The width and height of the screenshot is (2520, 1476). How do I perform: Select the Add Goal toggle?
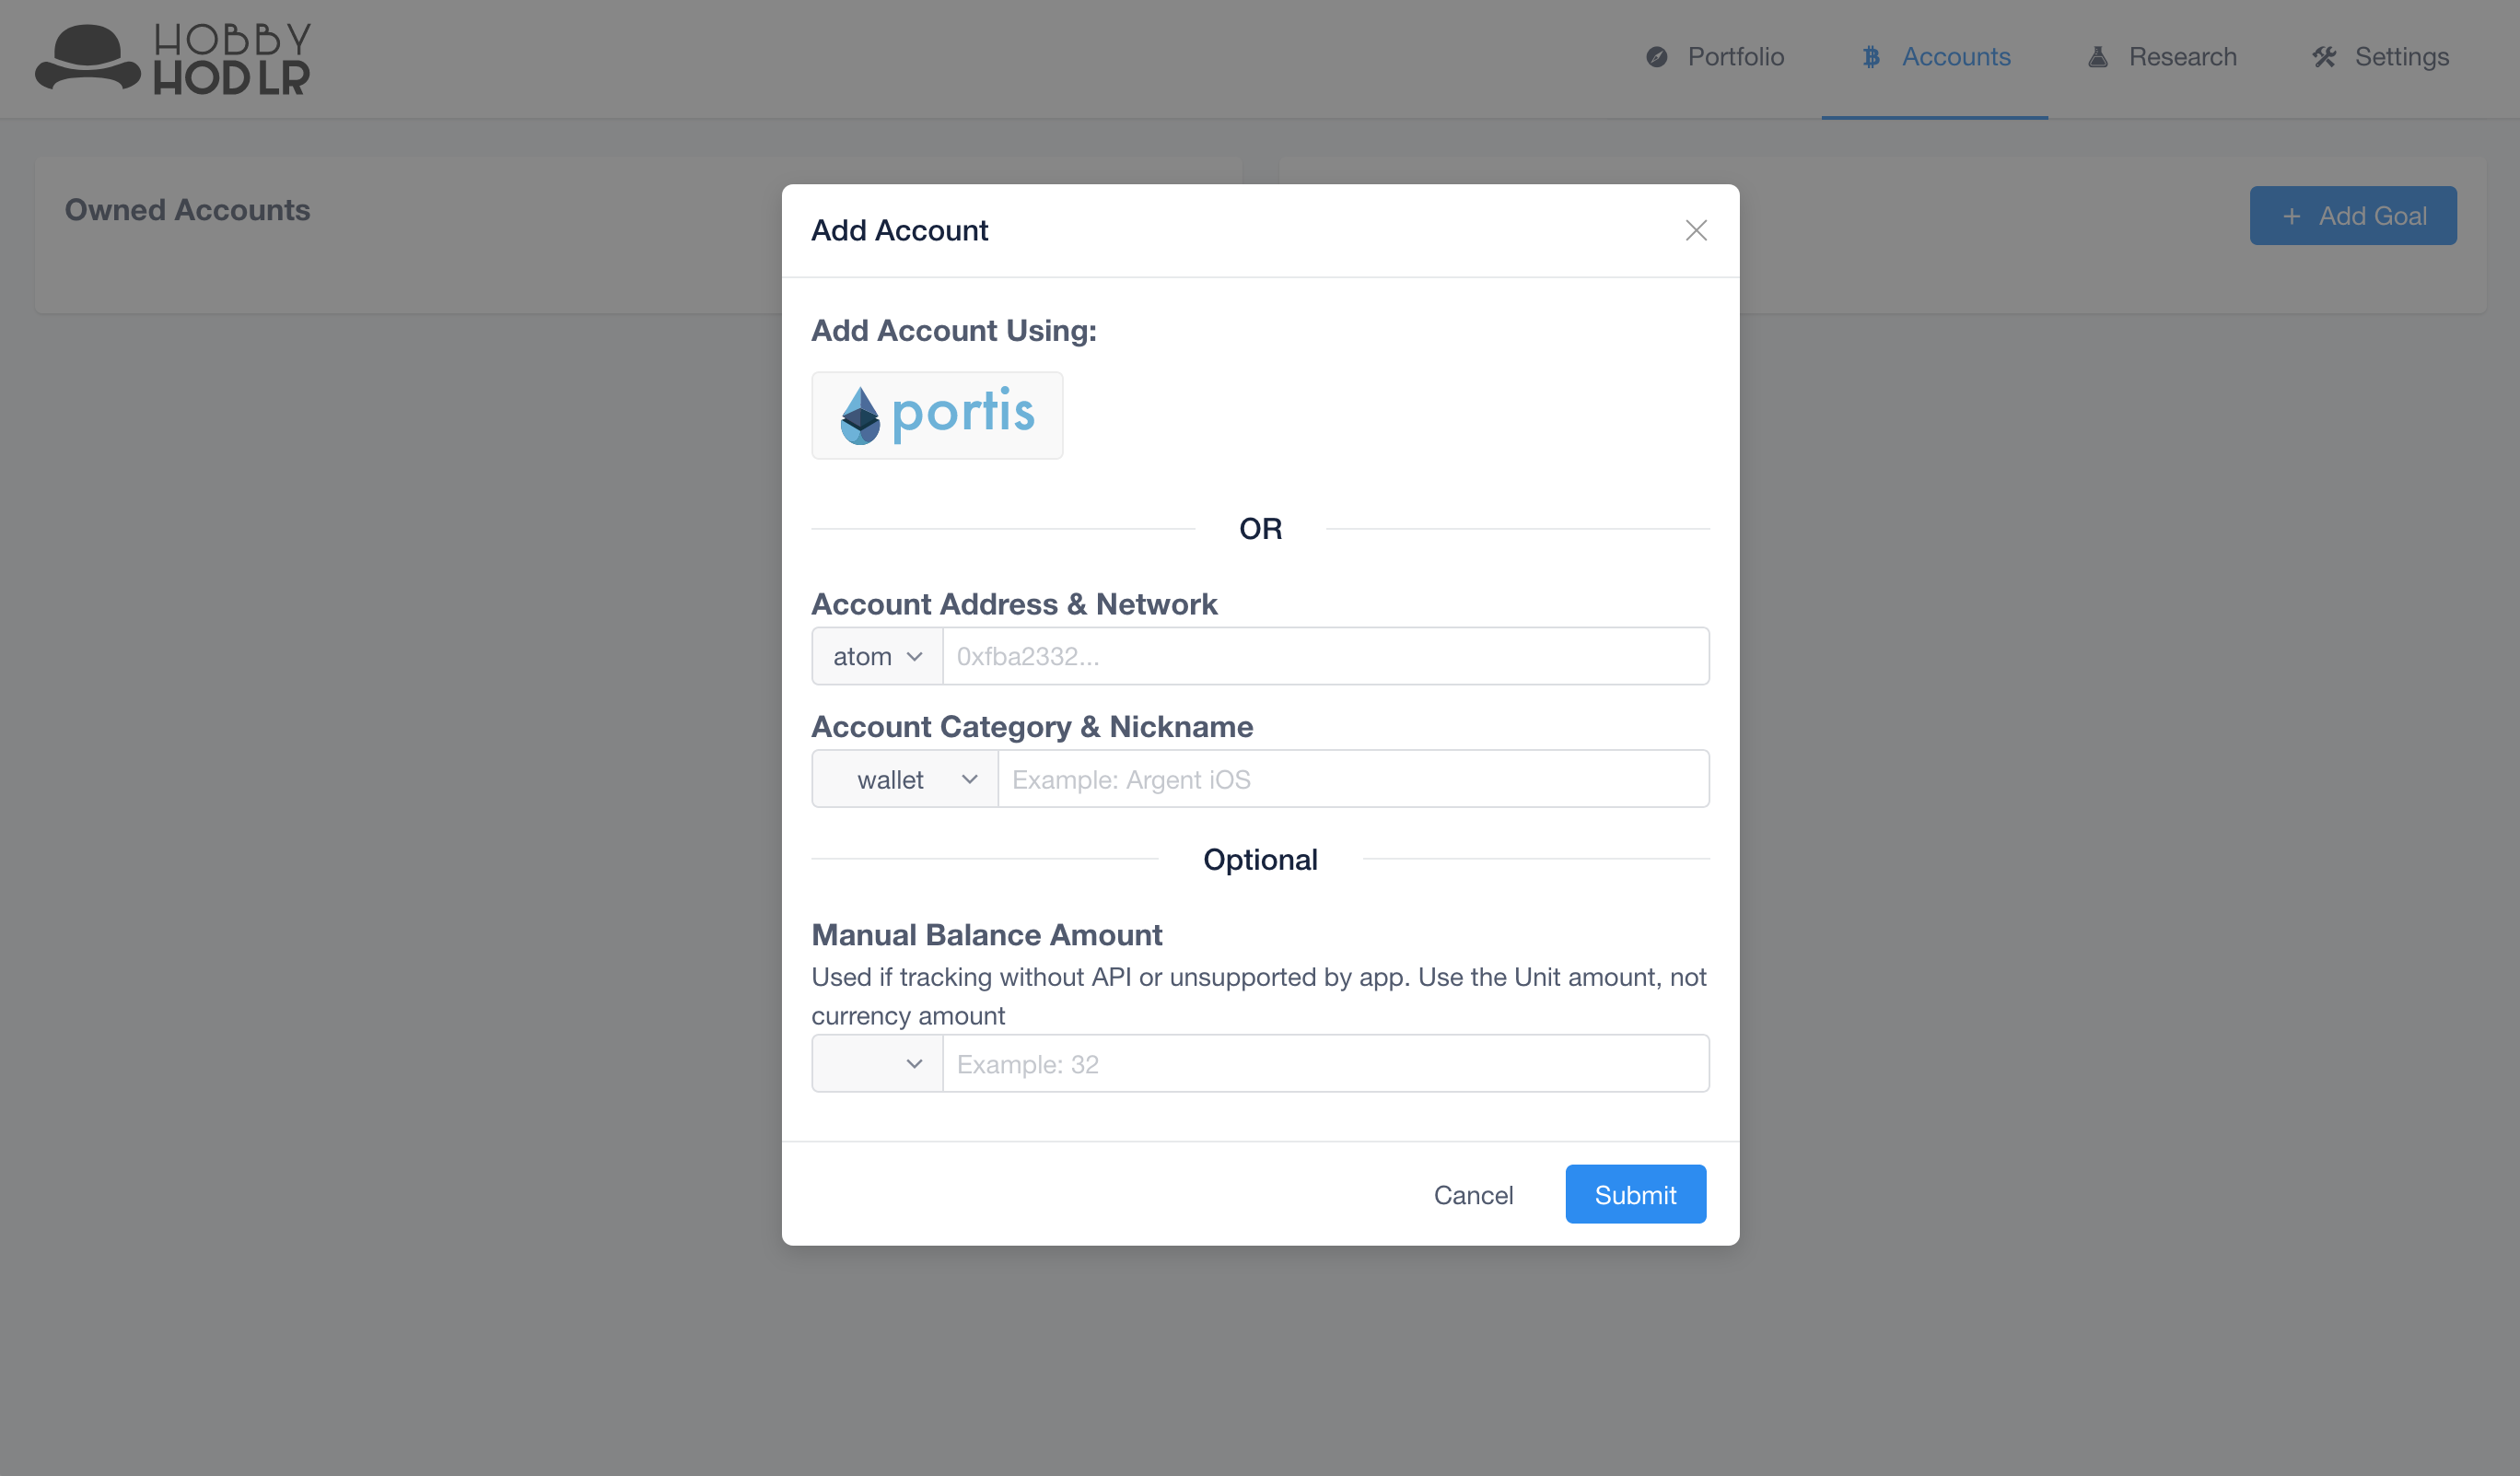coord(2353,217)
